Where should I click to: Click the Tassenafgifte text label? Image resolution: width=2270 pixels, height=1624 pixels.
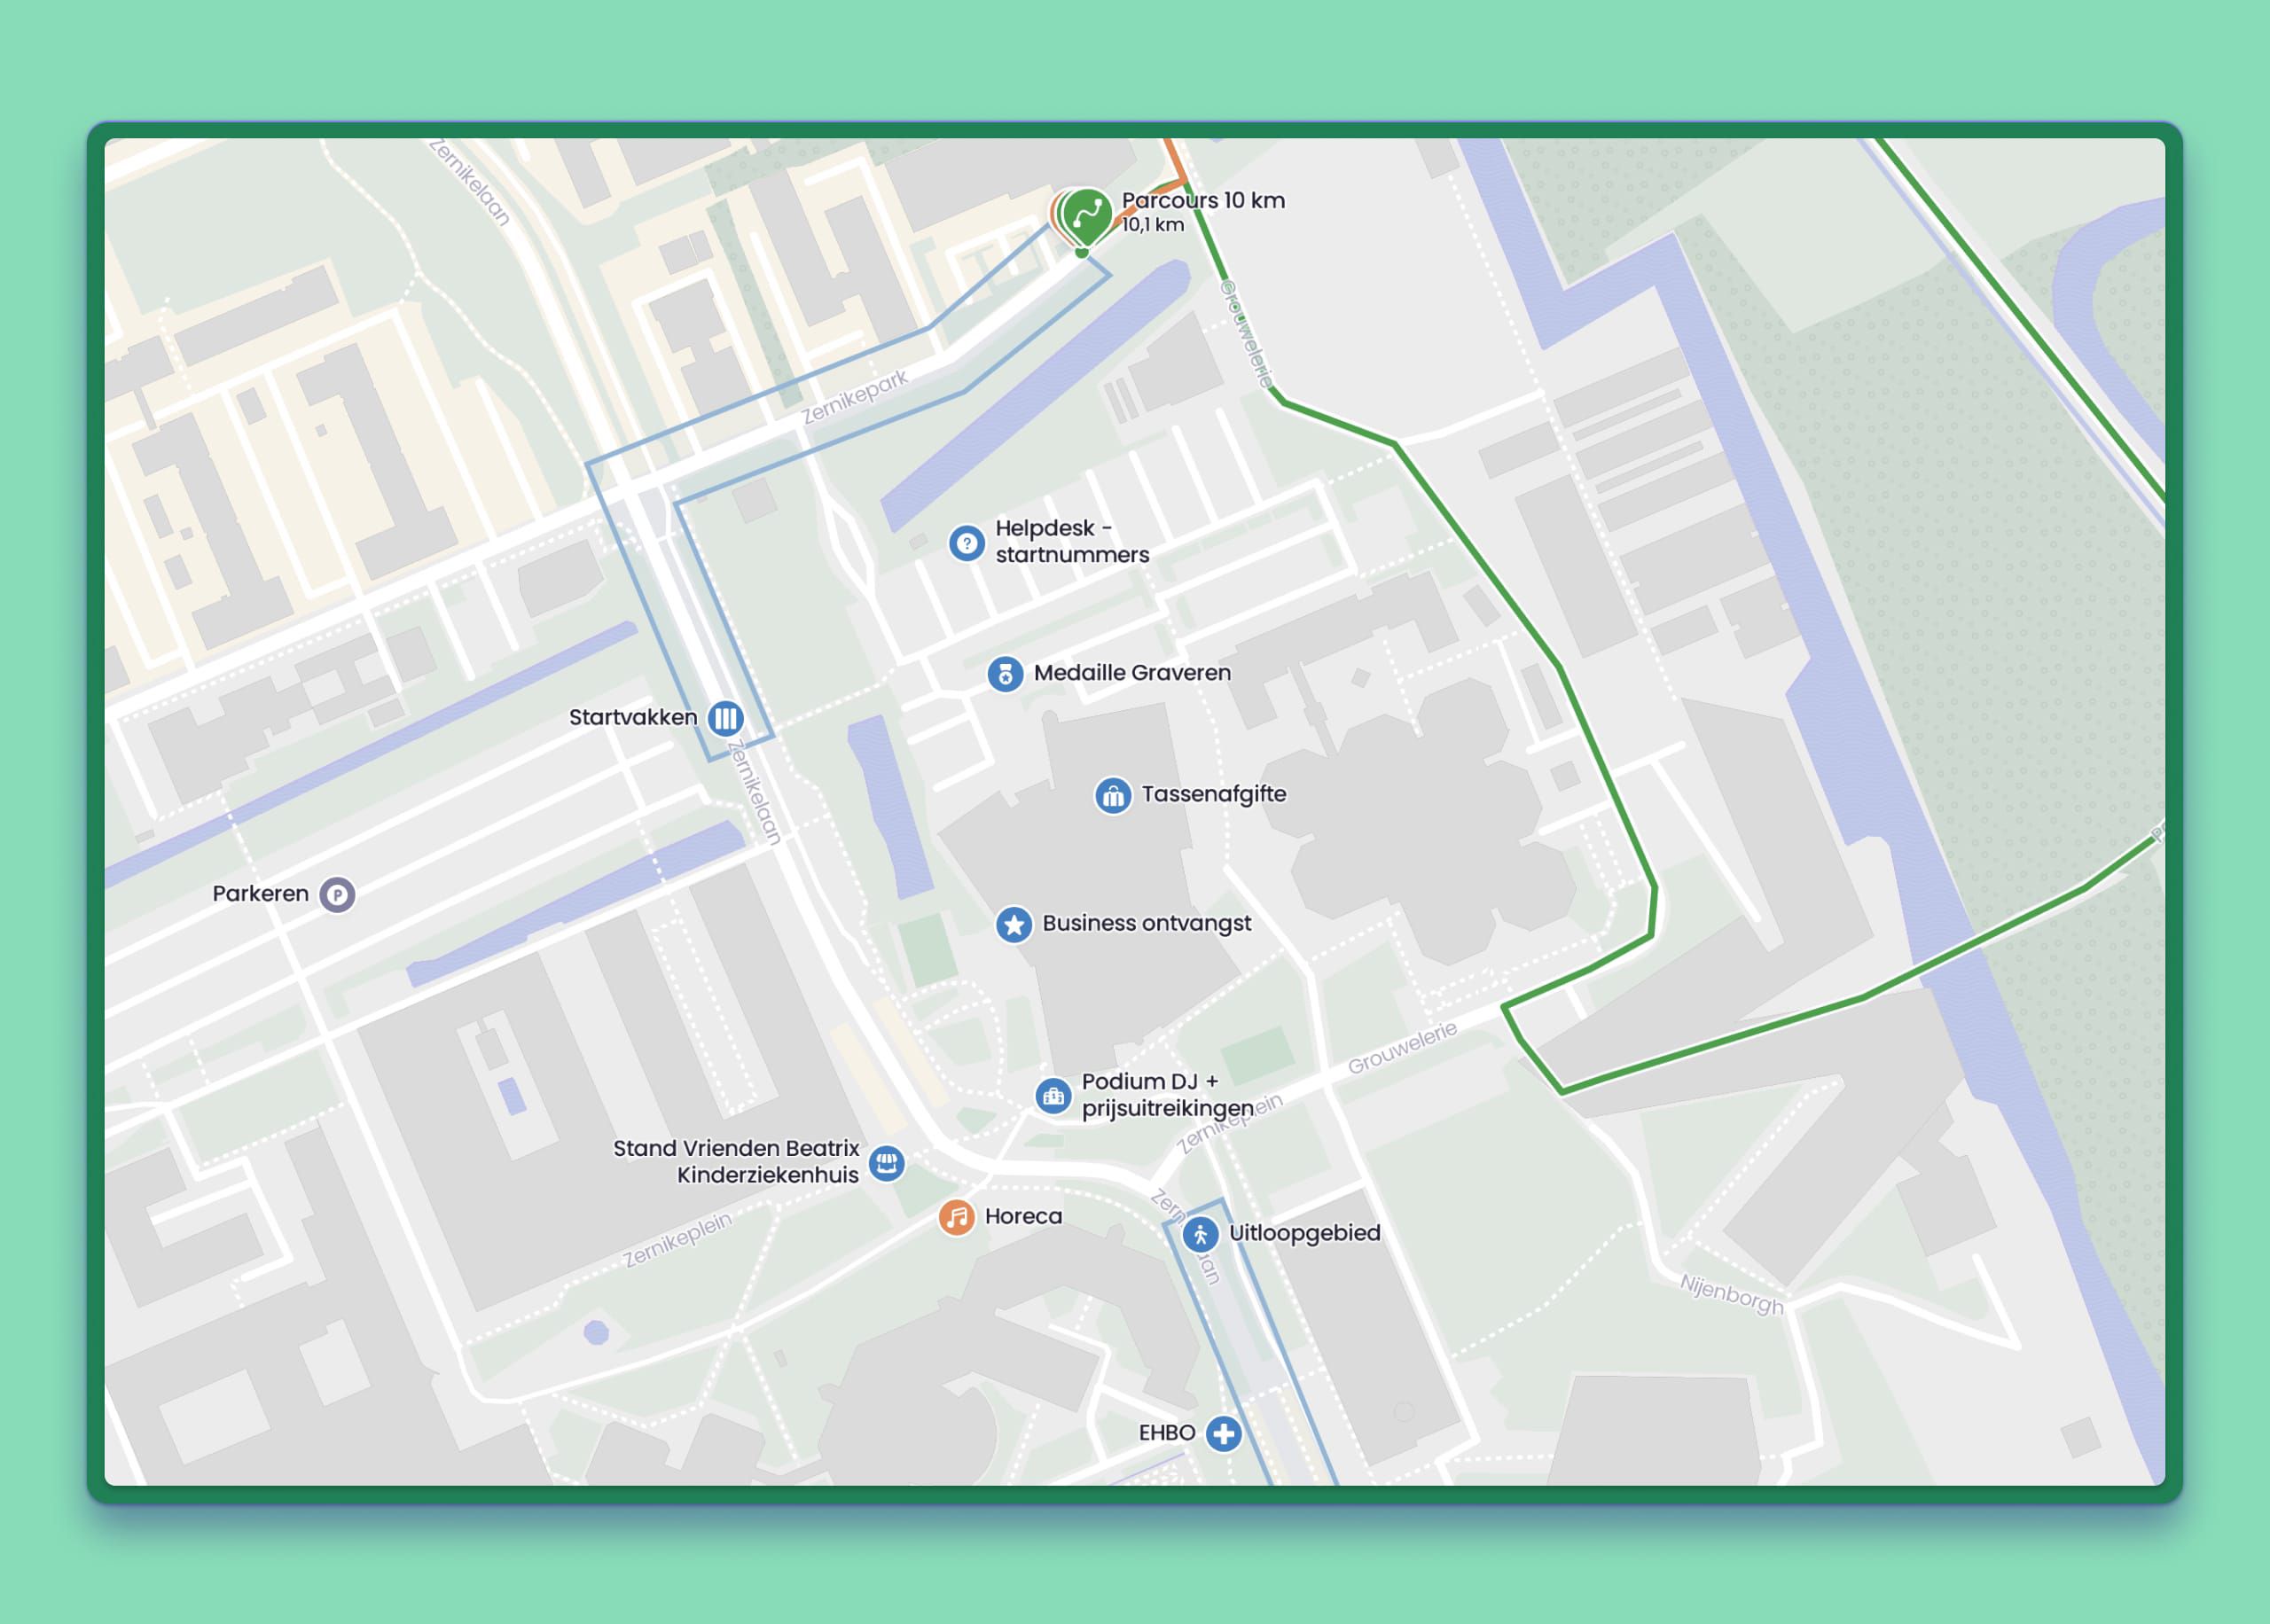(x=1213, y=794)
